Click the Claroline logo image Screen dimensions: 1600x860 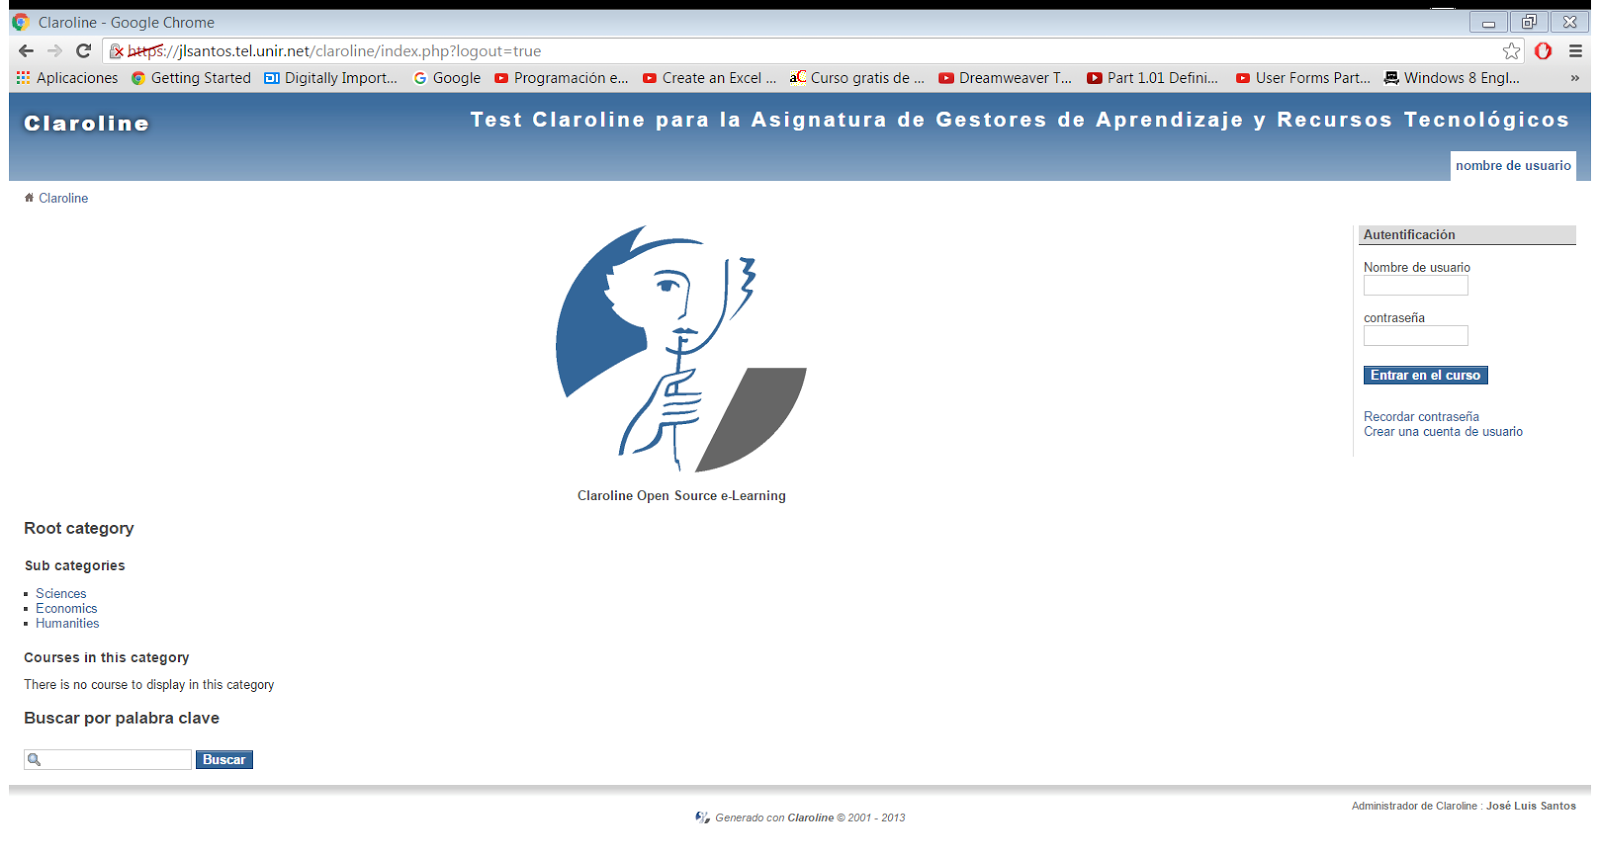click(x=681, y=349)
